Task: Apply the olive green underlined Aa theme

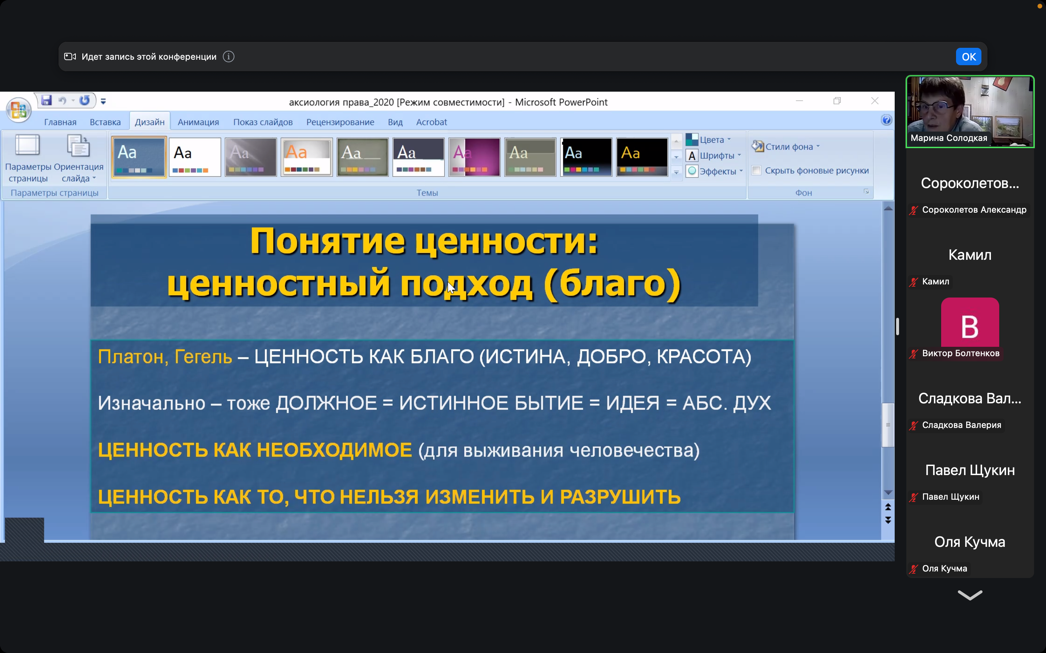Action: [x=363, y=157]
